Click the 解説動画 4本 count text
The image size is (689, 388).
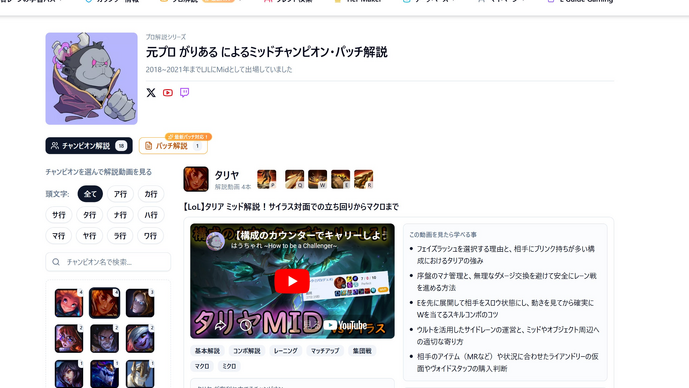tap(233, 187)
